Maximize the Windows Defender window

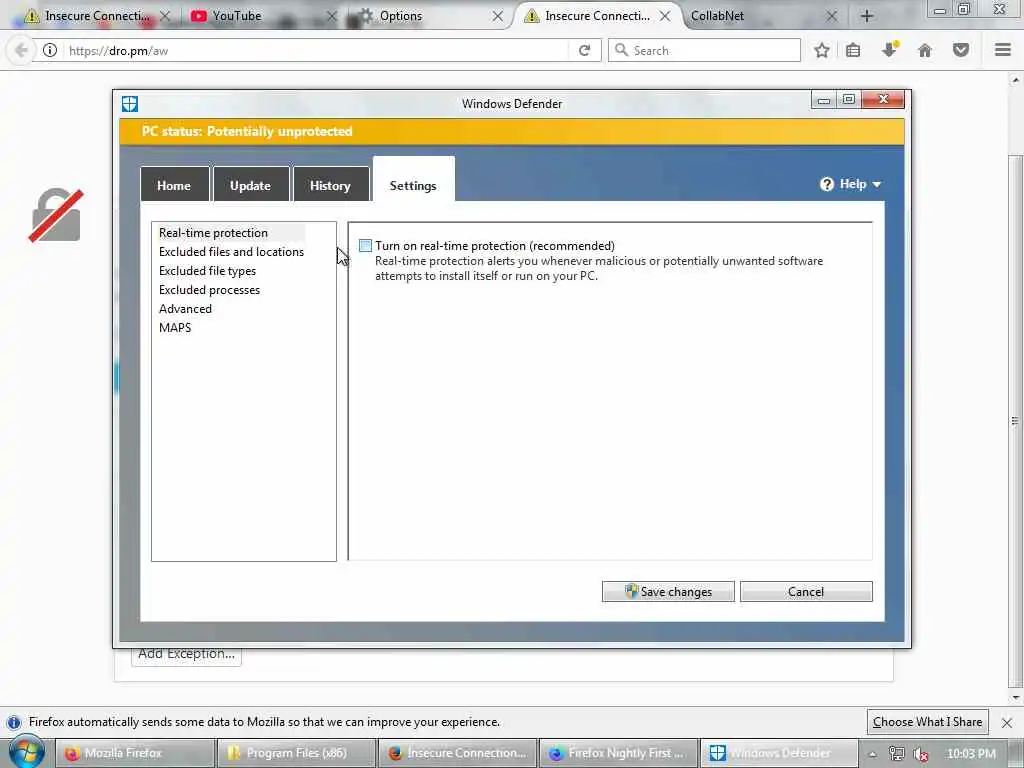[849, 99]
